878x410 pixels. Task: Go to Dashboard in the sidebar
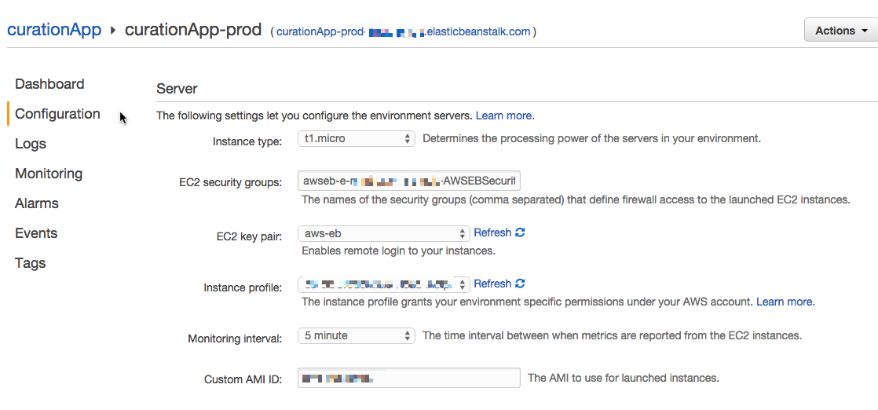[x=49, y=84]
